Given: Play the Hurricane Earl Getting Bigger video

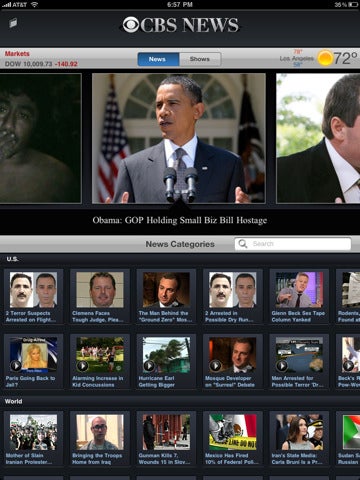Looking at the screenshot, I should point(149,366).
